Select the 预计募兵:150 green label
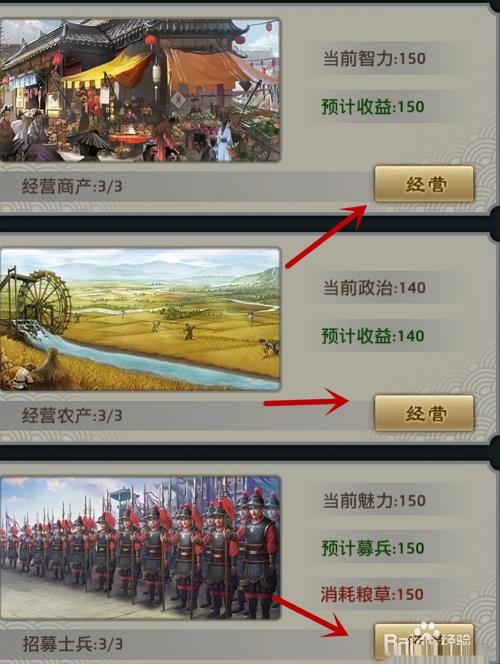 pyautogui.click(x=373, y=548)
